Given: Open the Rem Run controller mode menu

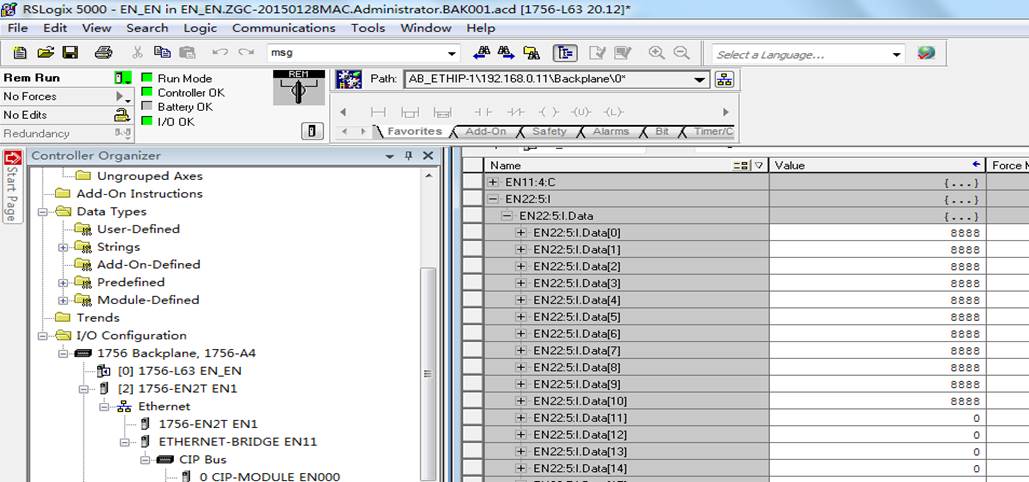Looking at the screenshot, I should tap(123, 78).
